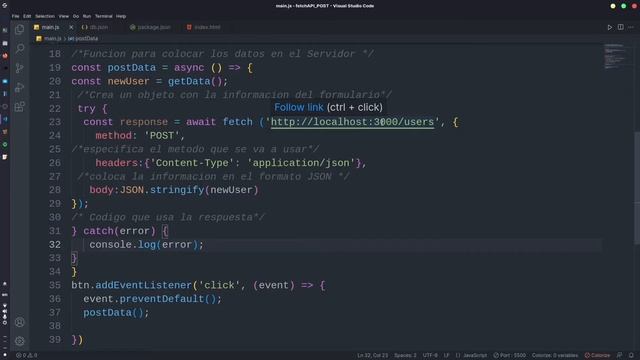Click 'POST' string on line 24
This screenshot has height=360, width=640.
pyautogui.click(x=162, y=136)
